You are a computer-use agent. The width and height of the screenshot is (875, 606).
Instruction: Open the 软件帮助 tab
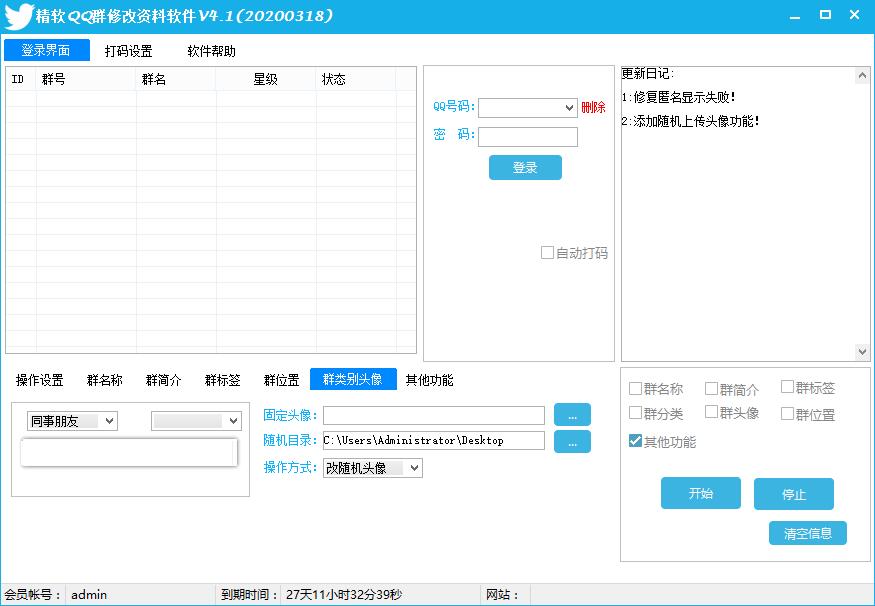211,51
